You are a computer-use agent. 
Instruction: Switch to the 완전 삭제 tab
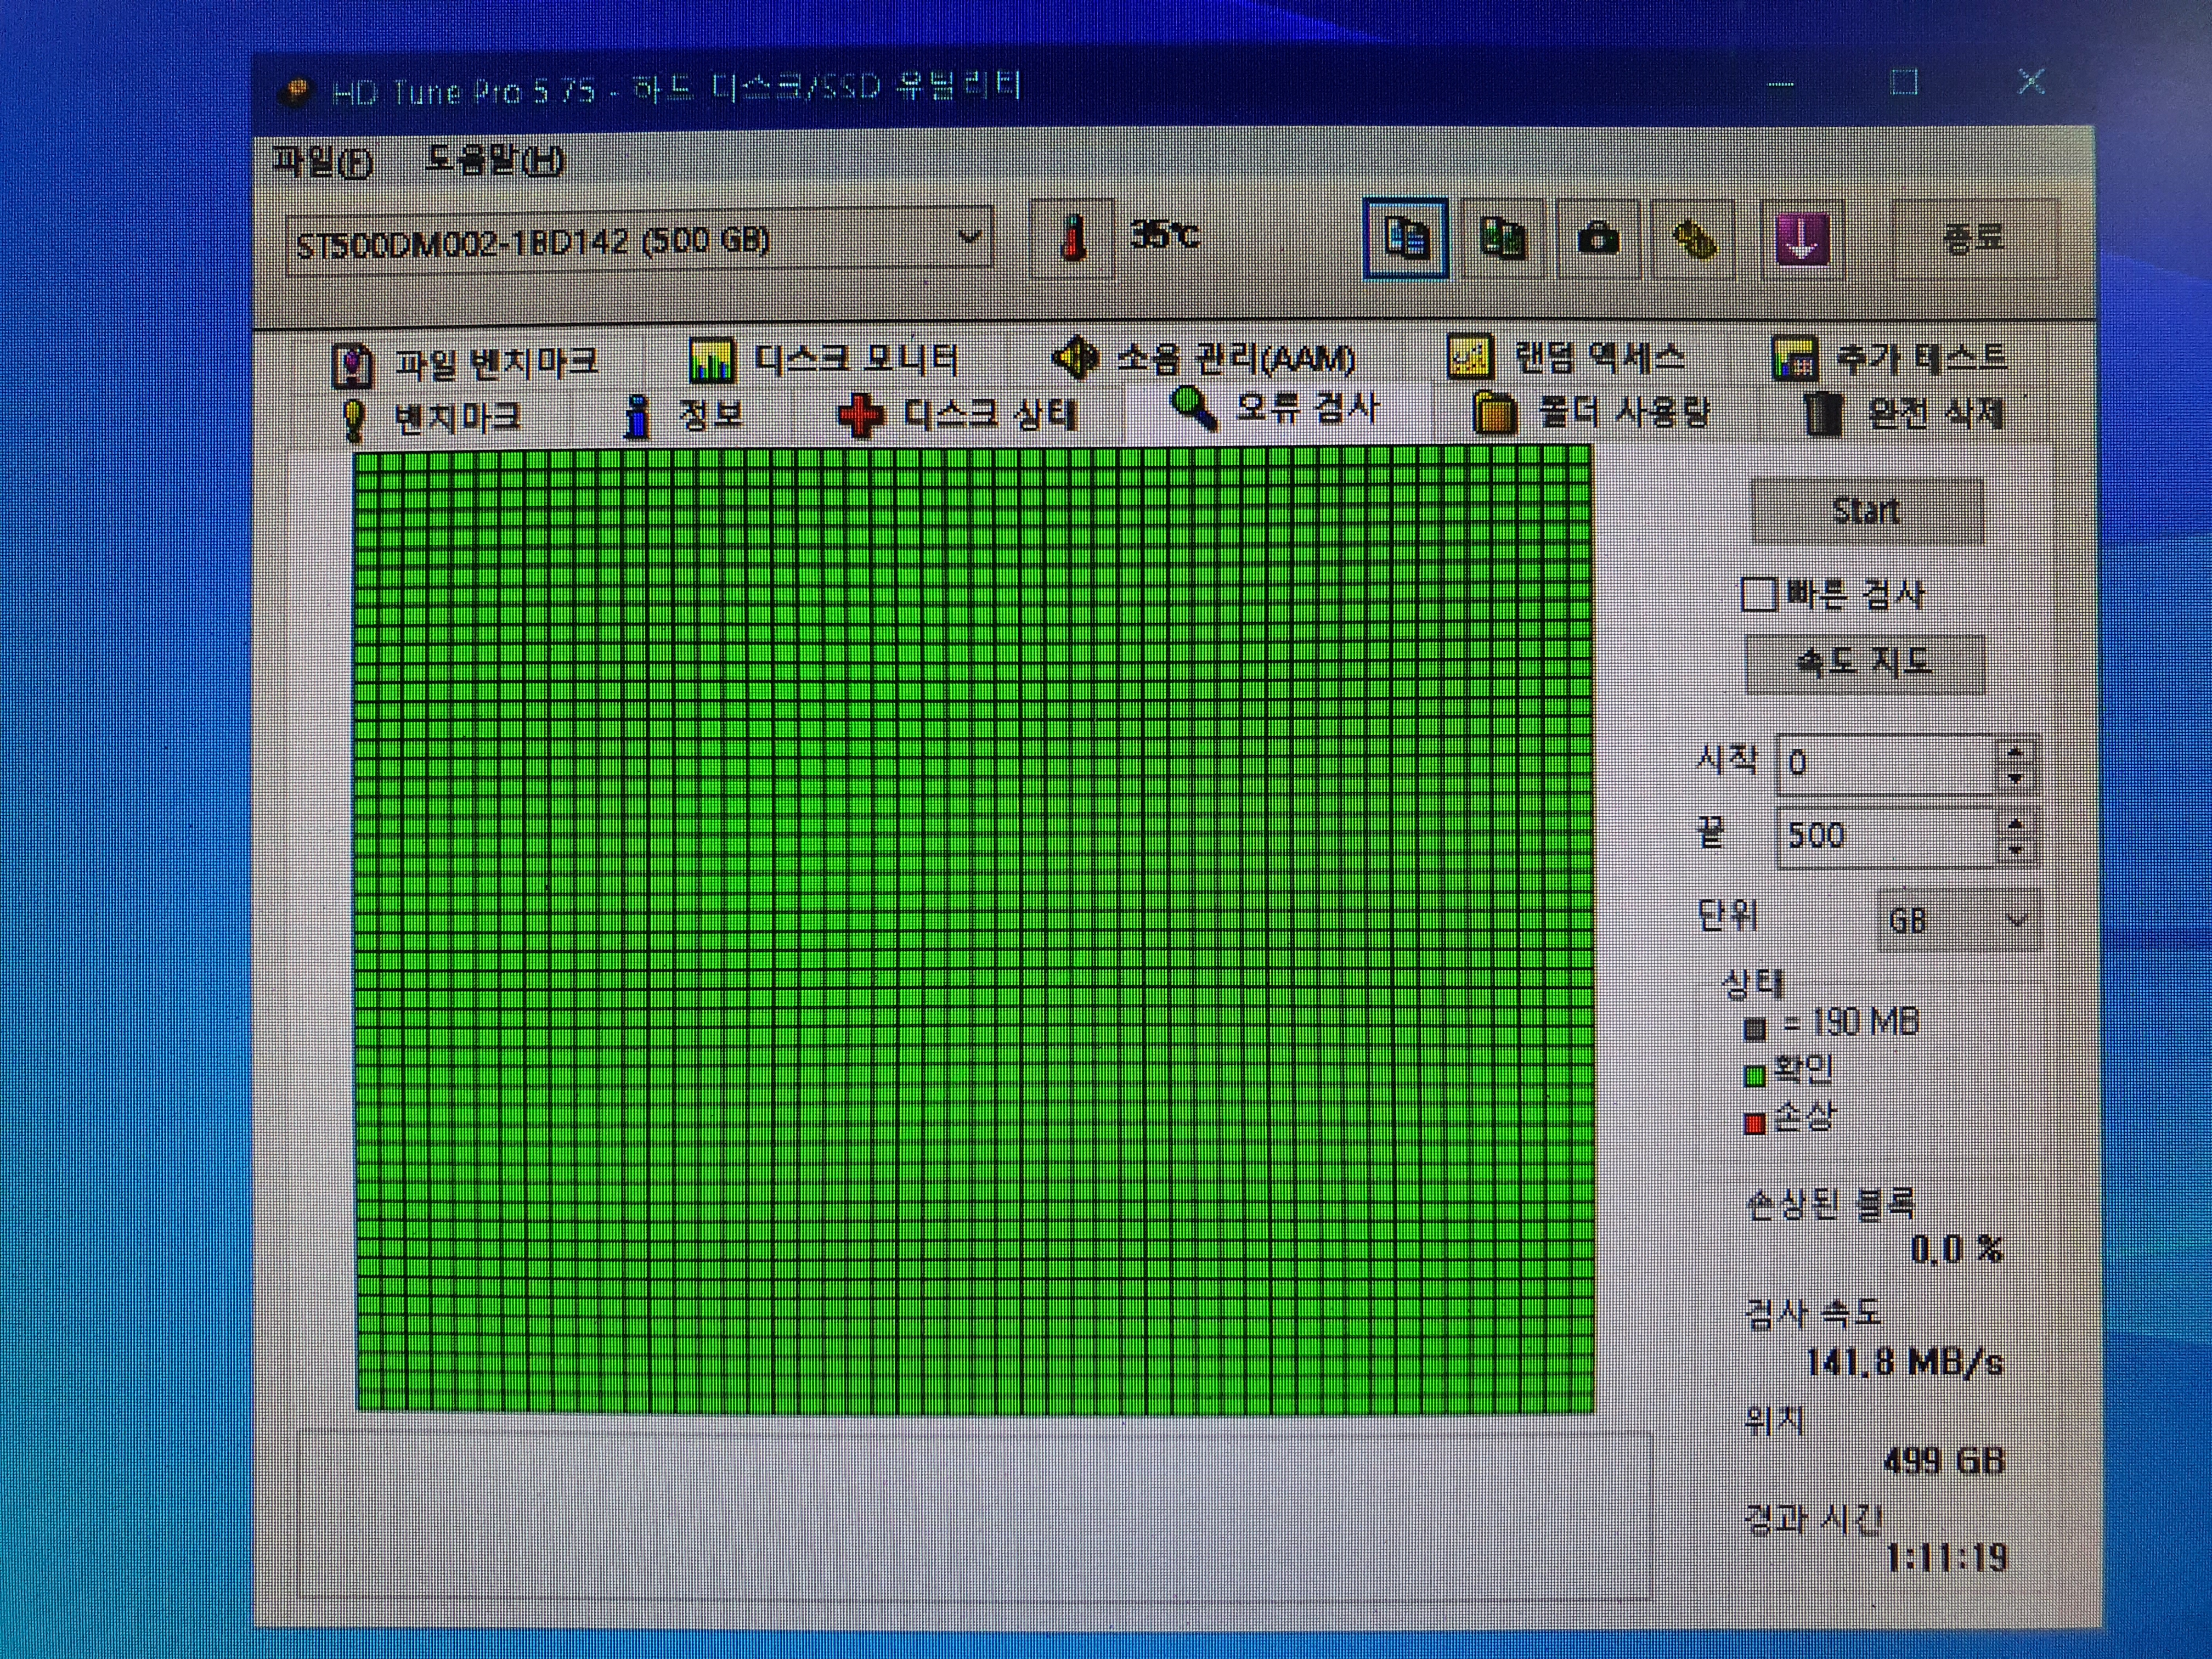1905,413
